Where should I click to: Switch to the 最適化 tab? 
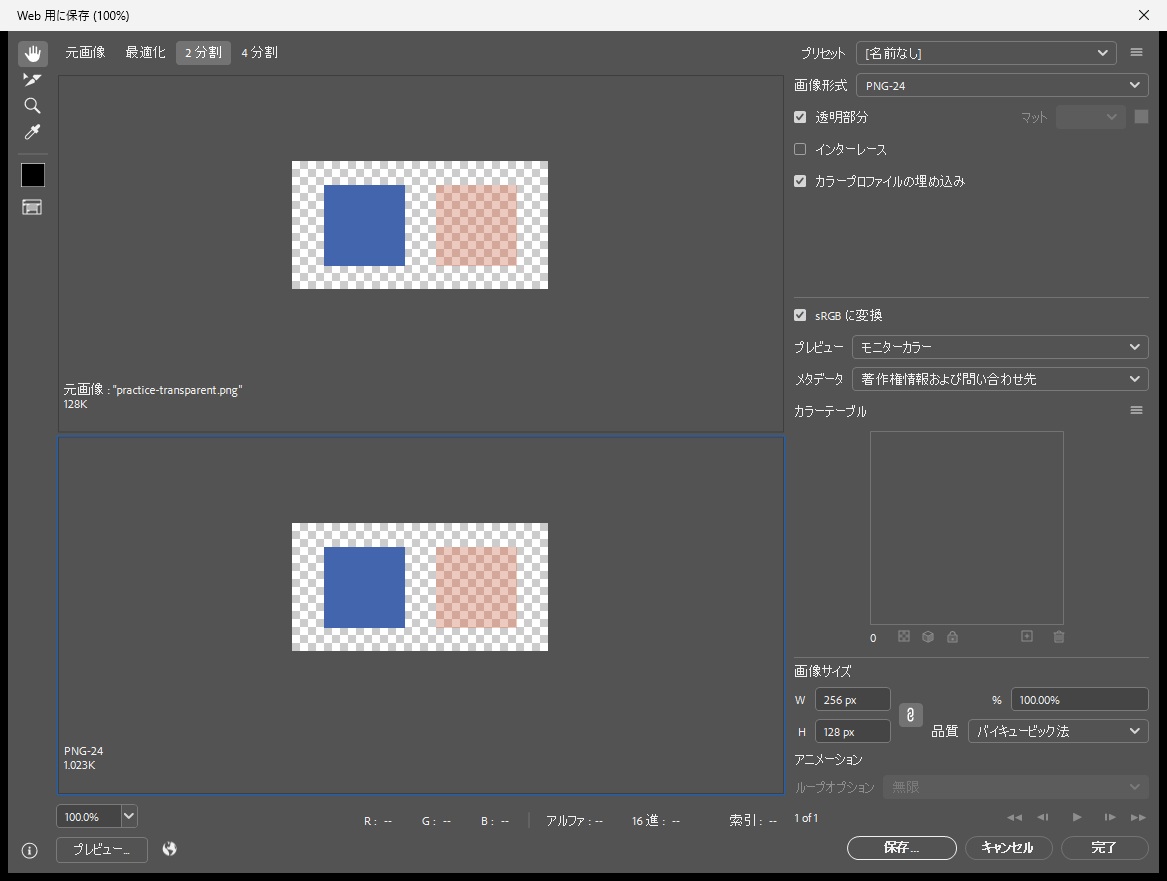[145, 52]
